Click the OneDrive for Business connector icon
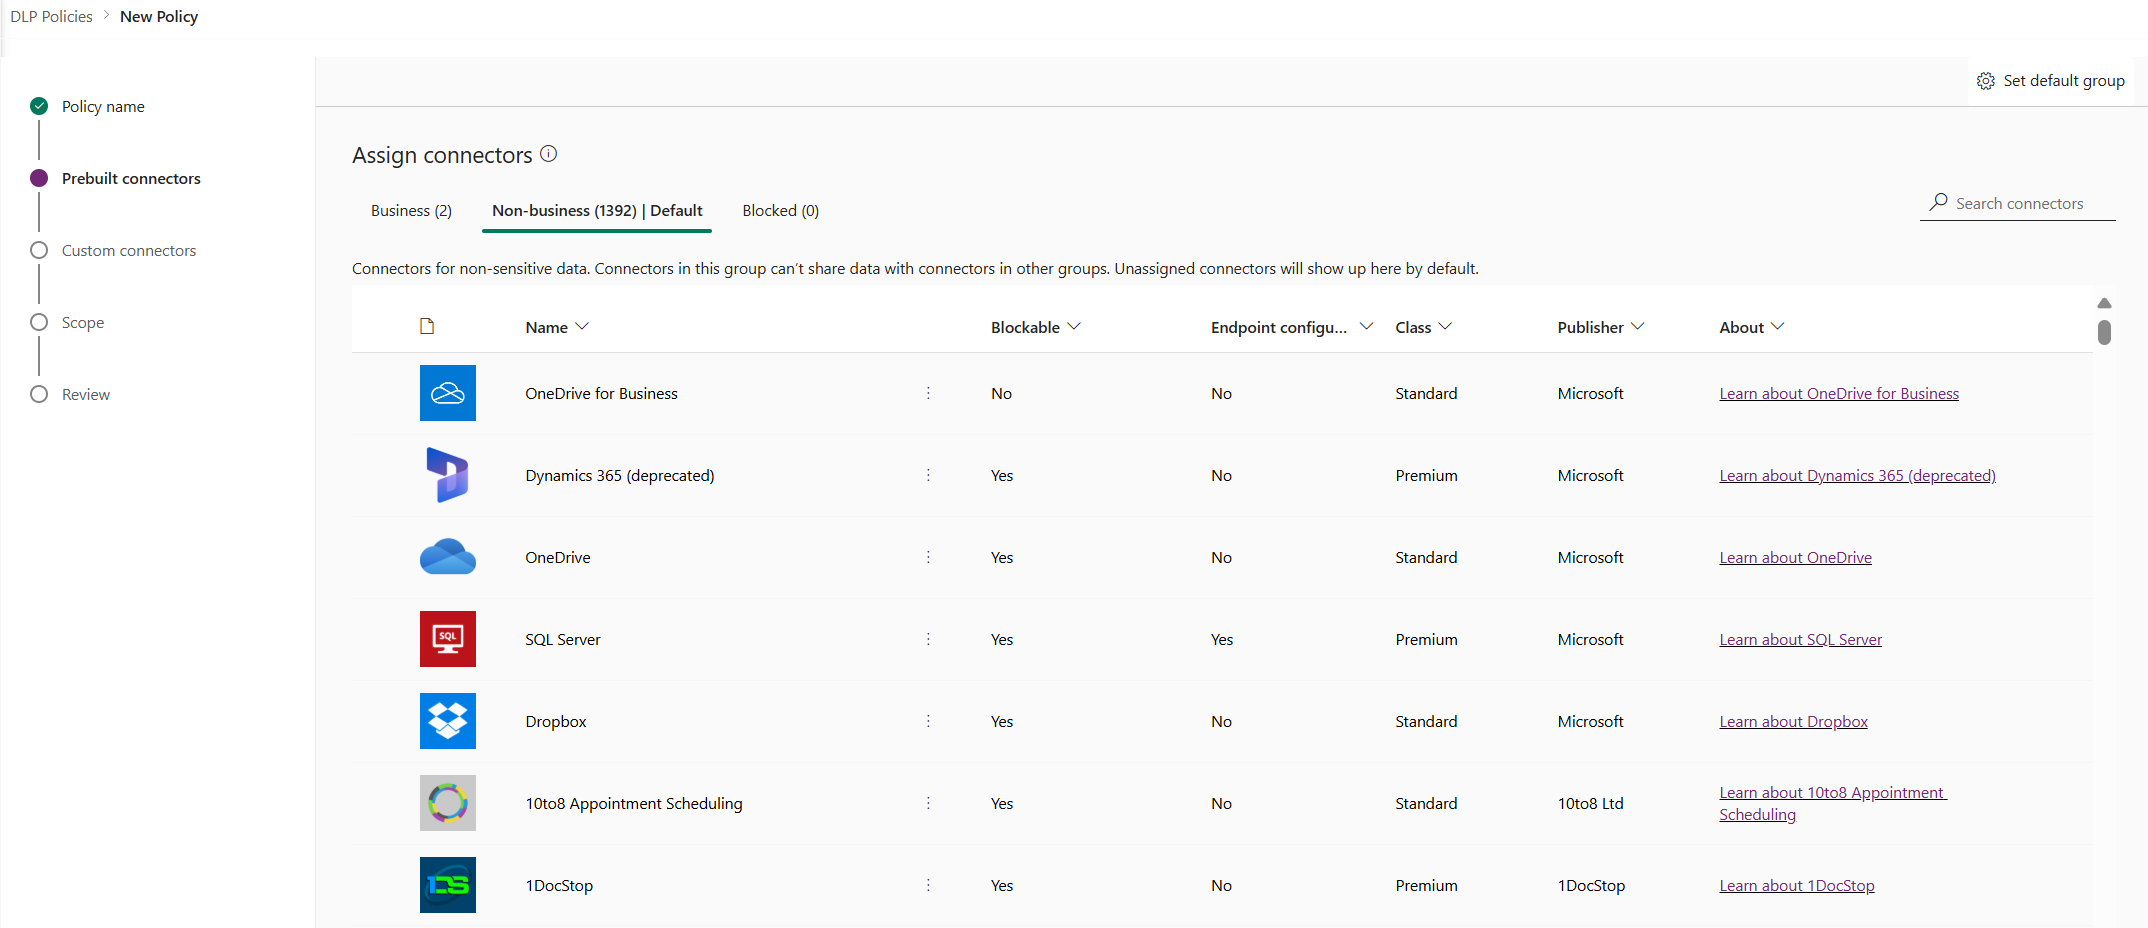The image size is (2148, 928). pyautogui.click(x=447, y=393)
